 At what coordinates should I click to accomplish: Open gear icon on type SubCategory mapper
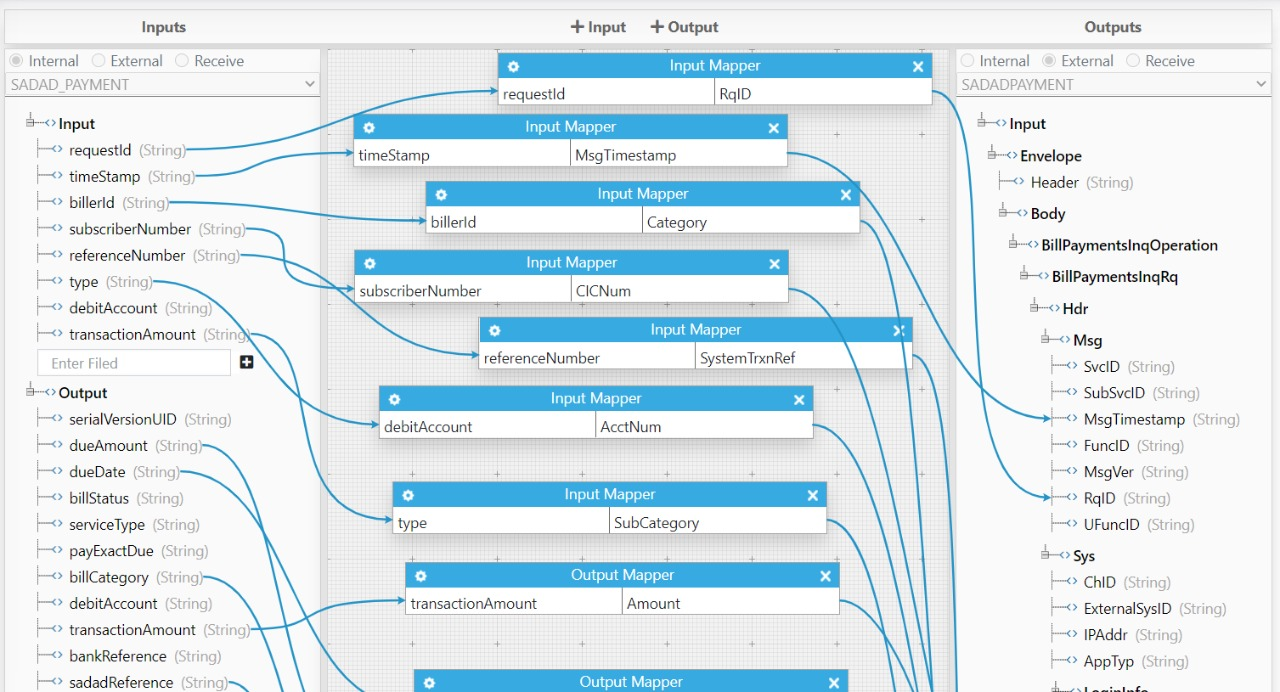coord(408,495)
